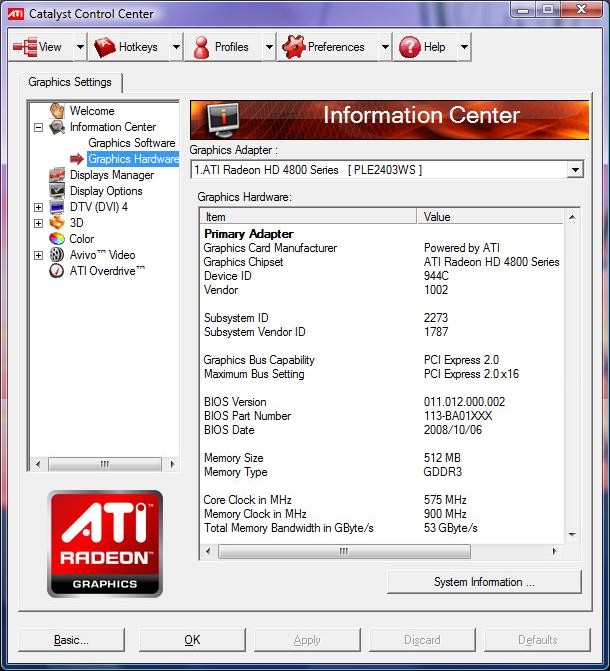This screenshot has width=610, height=671.
Task: Select the ATI Overdrive gauge icon
Action: coord(57,271)
